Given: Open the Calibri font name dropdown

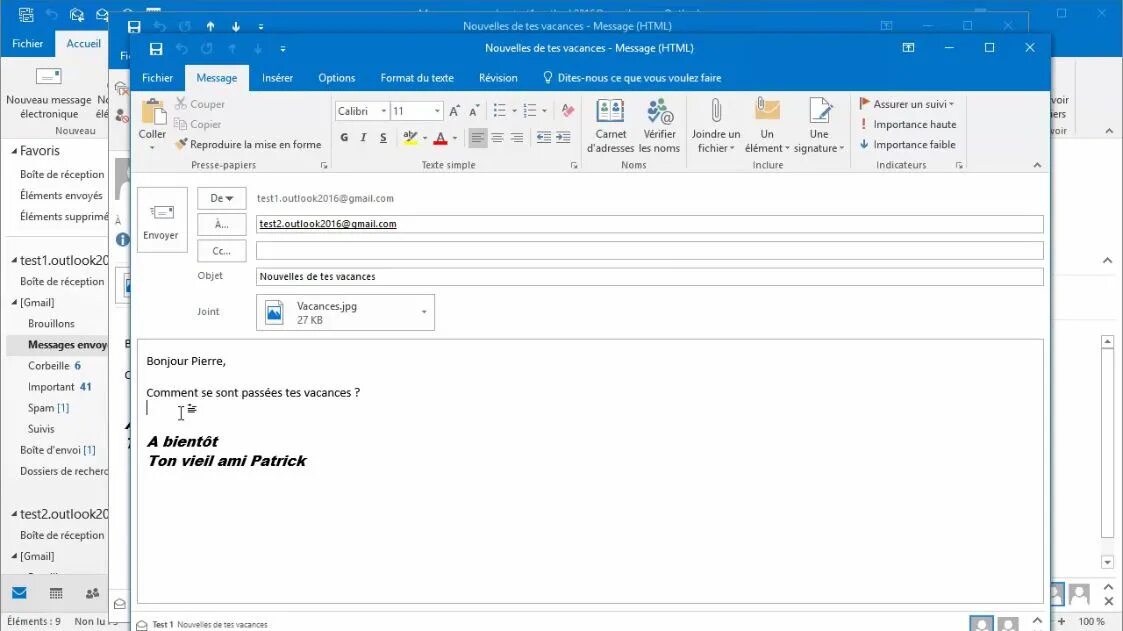Looking at the screenshot, I should coord(384,111).
